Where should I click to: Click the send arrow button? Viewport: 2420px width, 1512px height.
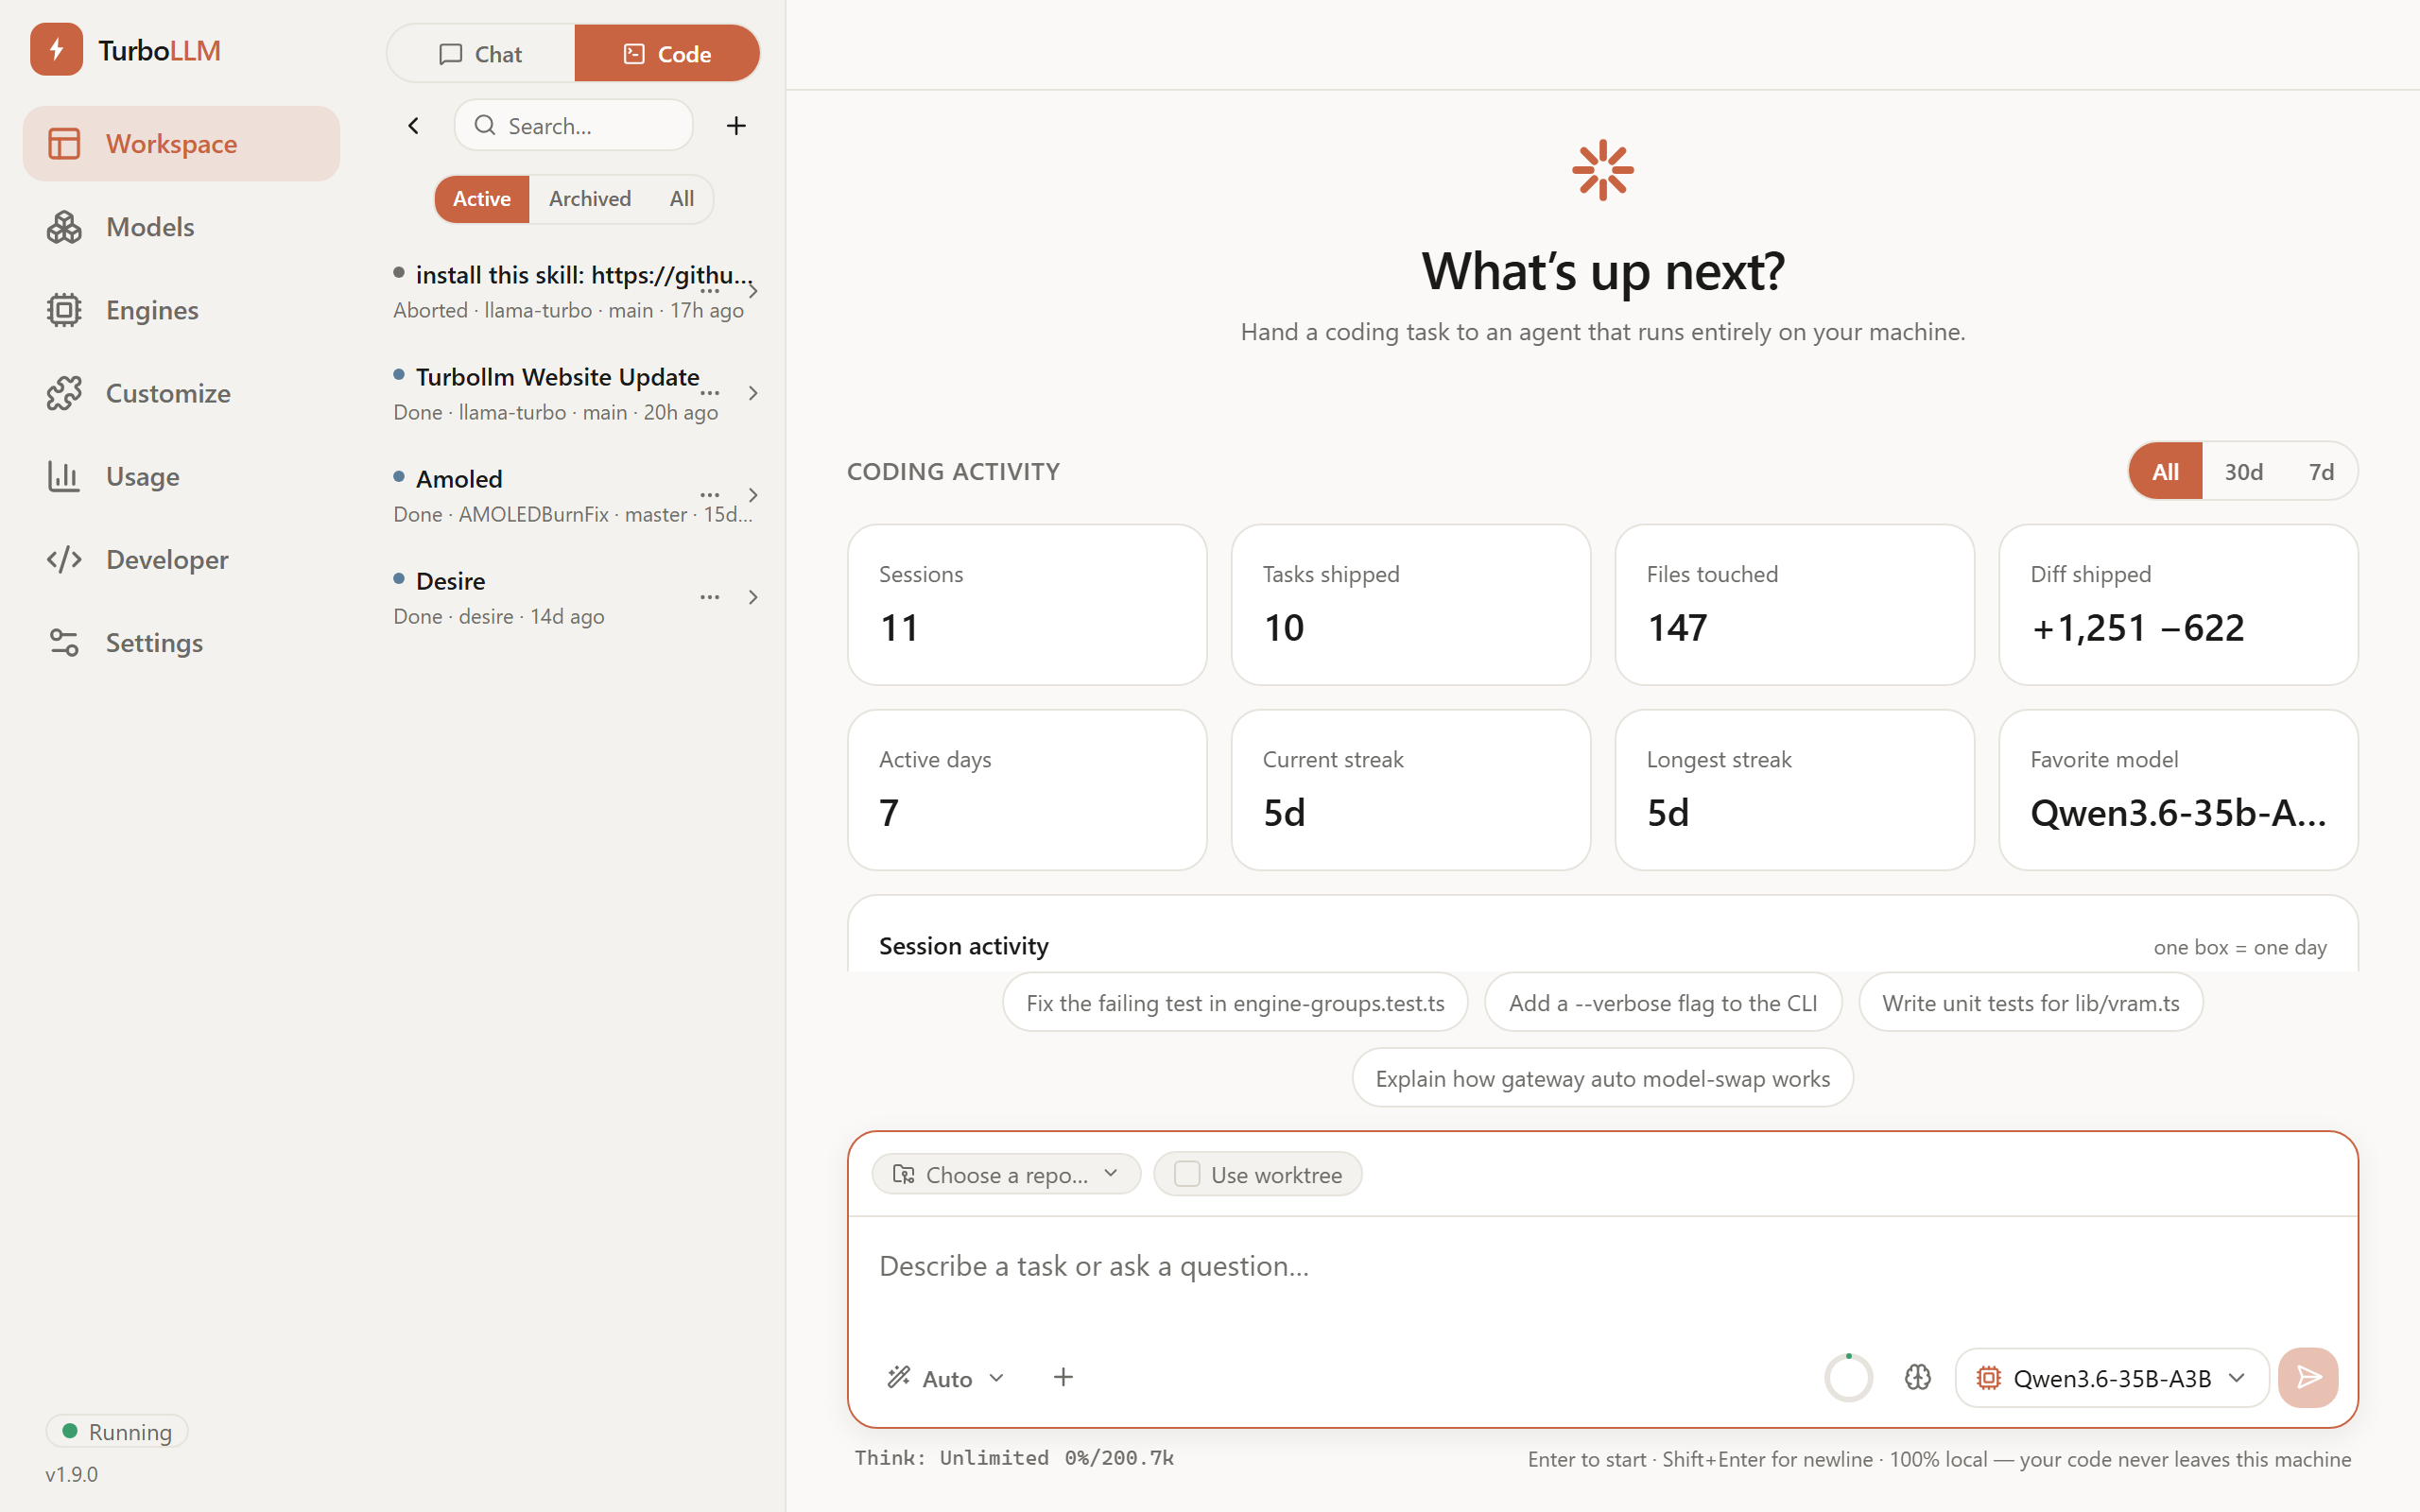point(2308,1378)
